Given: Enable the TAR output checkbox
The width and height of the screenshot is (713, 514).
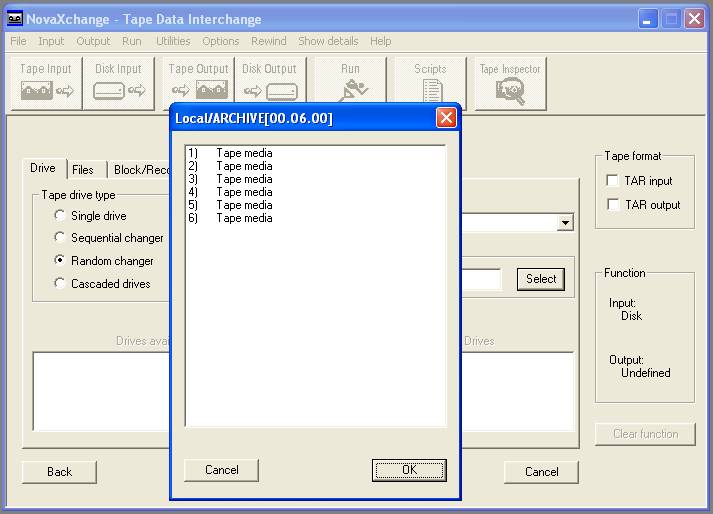Looking at the screenshot, I should (x=613, y=205).
